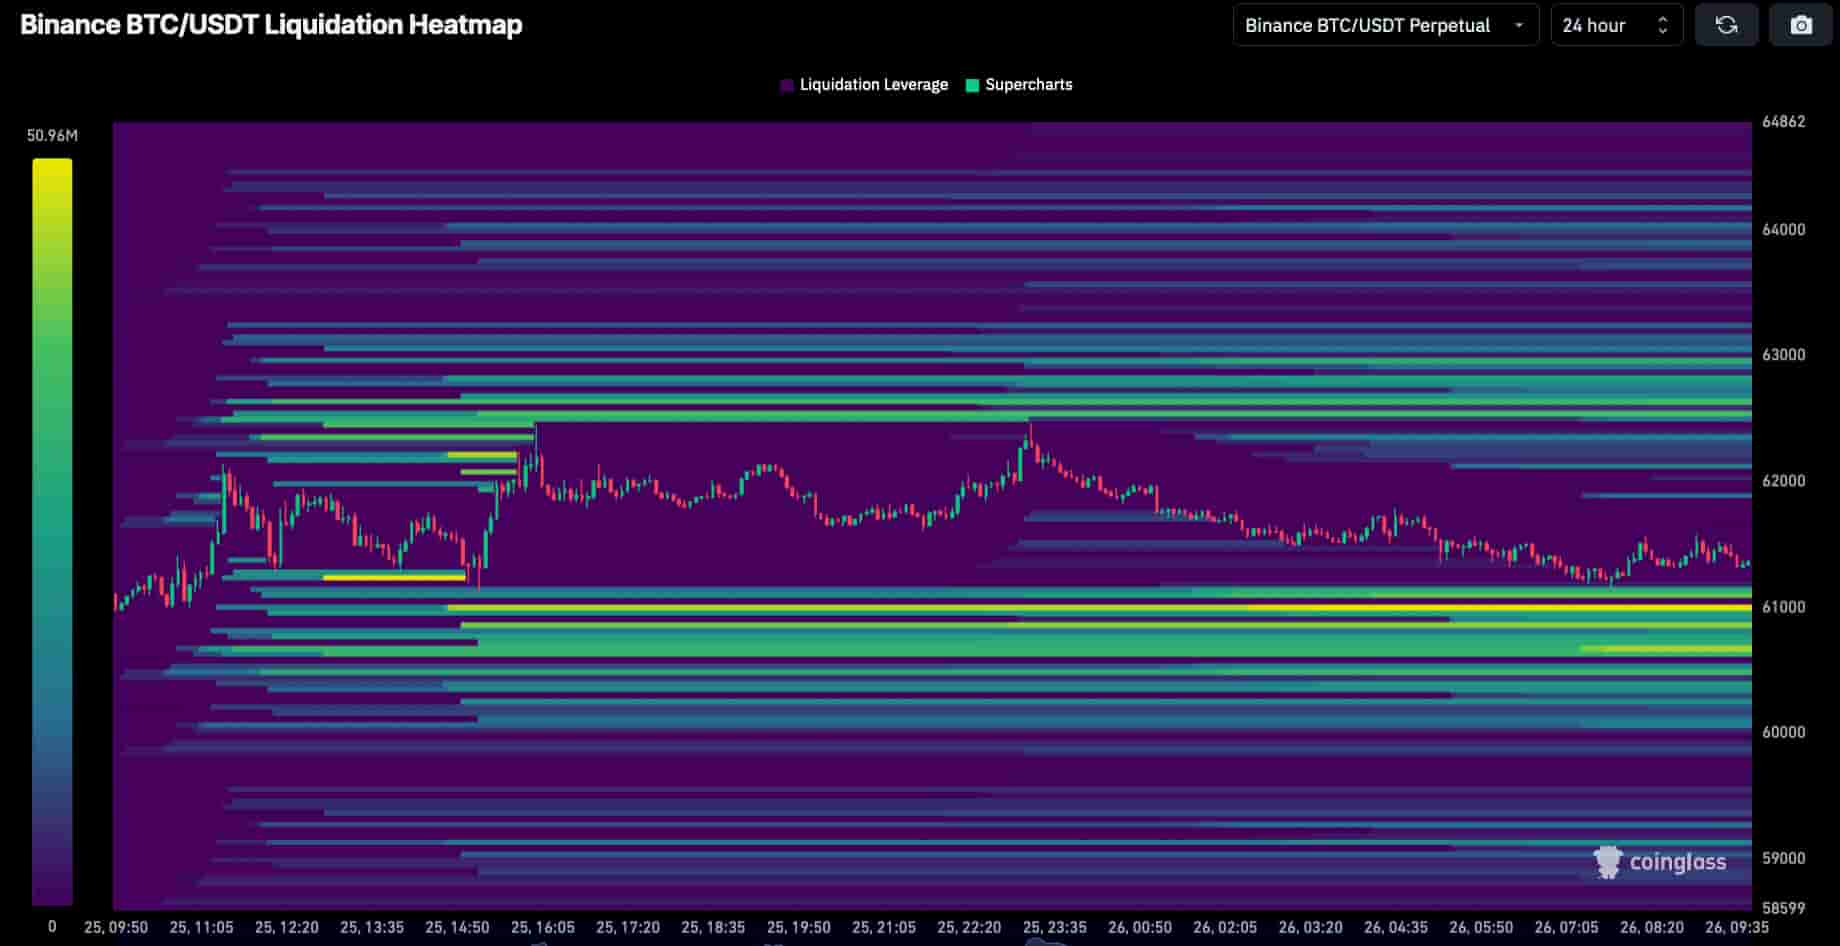Click the coinglass watermark logo
This screenshot has width=1840, height=946.
click(x=1608, y=862)
